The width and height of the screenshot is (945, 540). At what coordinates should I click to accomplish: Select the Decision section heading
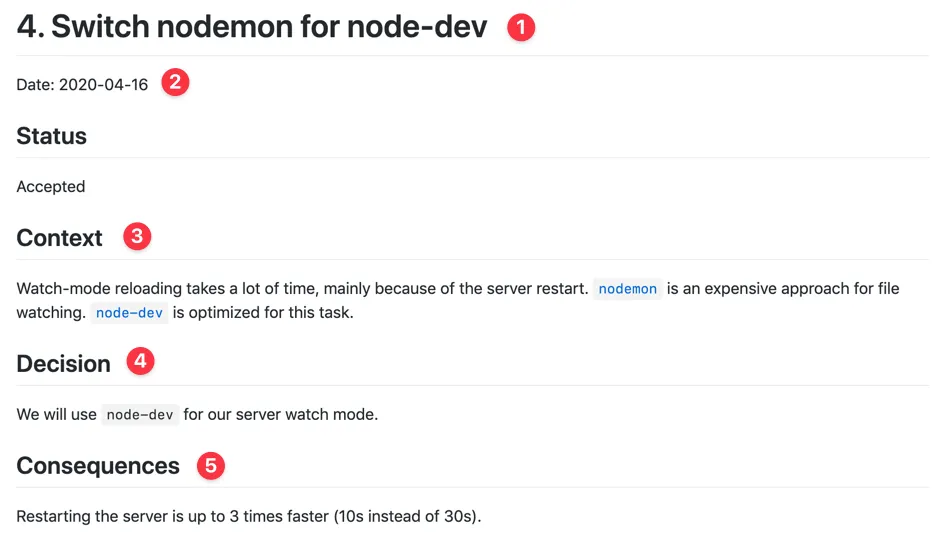tap(63, 364)
